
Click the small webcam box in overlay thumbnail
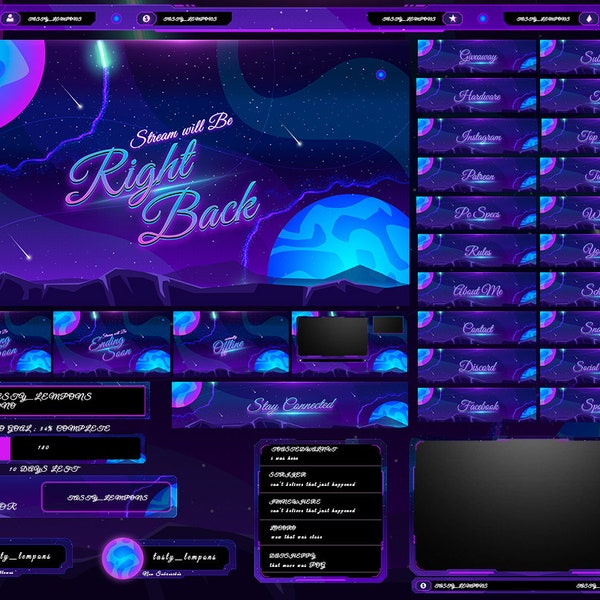click(x=388, y=325)
